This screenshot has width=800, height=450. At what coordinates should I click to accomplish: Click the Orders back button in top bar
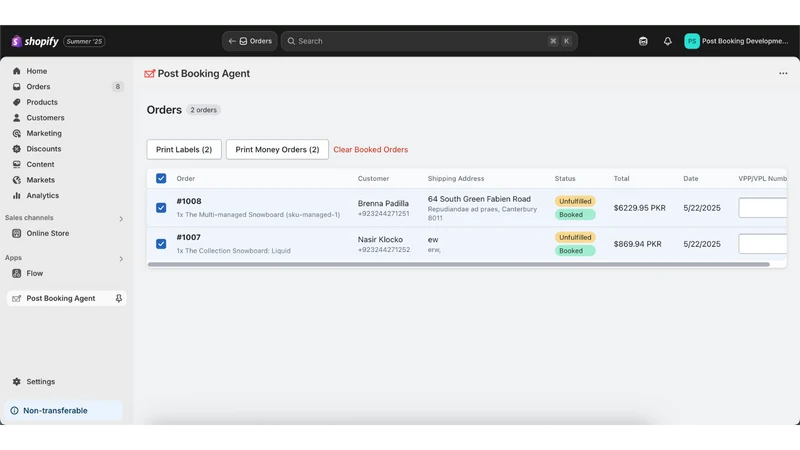(249, 41)
